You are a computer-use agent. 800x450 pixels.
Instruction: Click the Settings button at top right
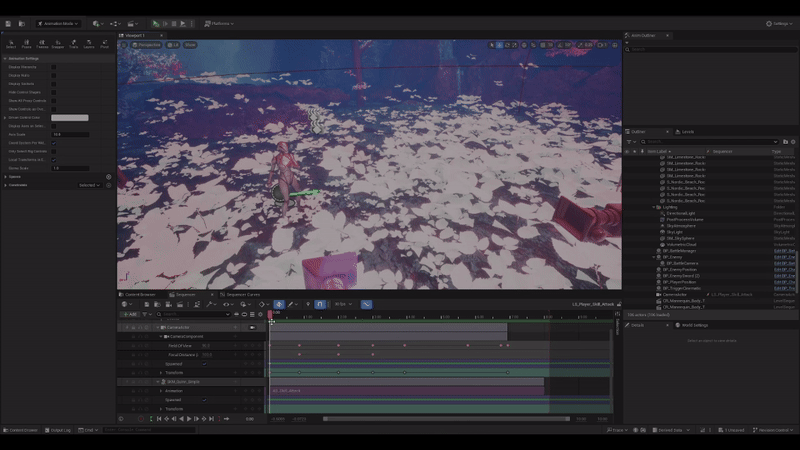pos(779,23)
